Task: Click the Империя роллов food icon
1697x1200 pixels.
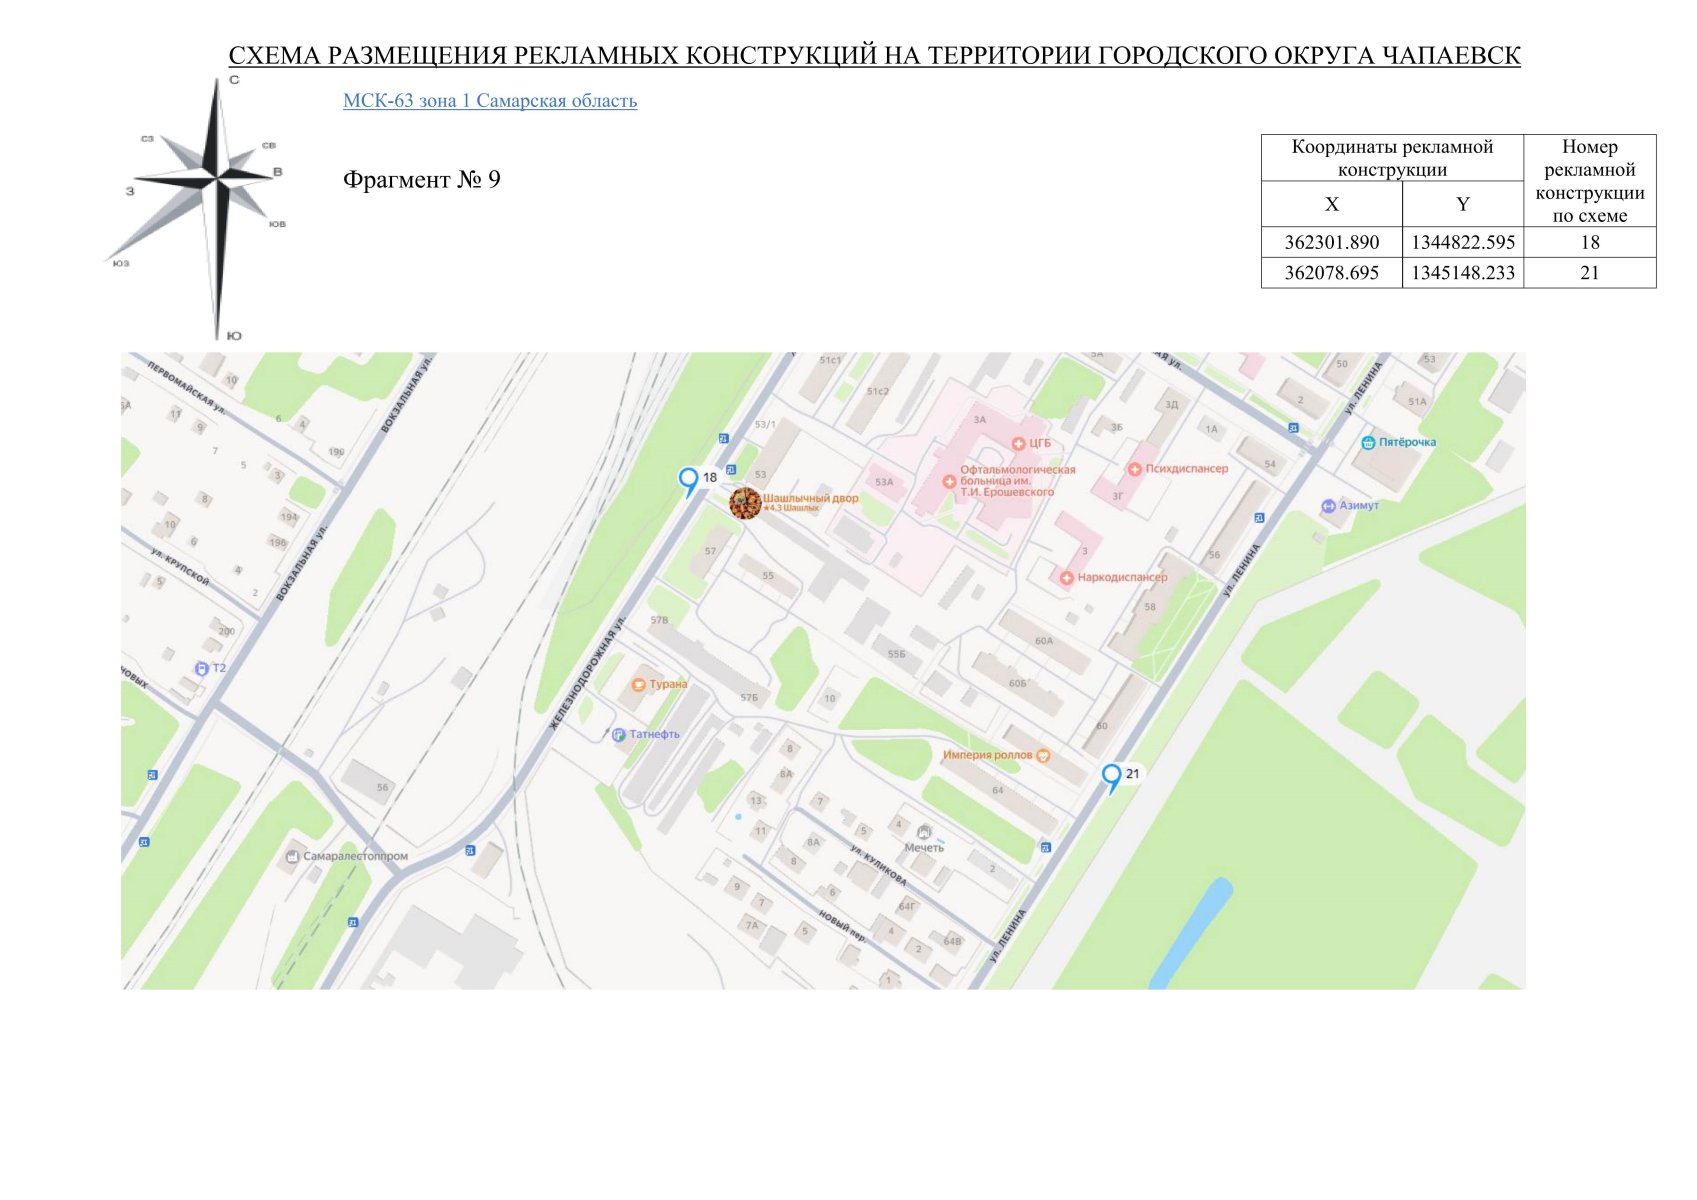Action: (x=1043, y=755)
